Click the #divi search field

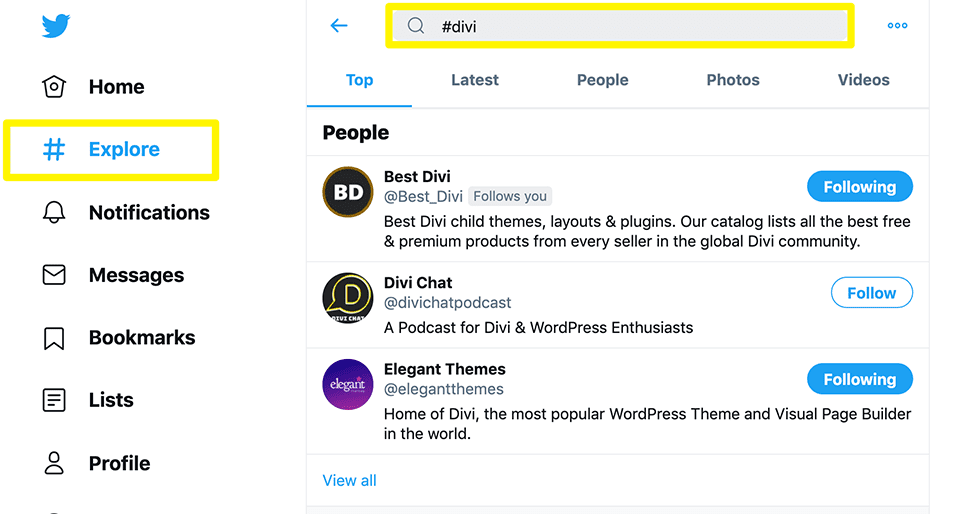(620, 27)
